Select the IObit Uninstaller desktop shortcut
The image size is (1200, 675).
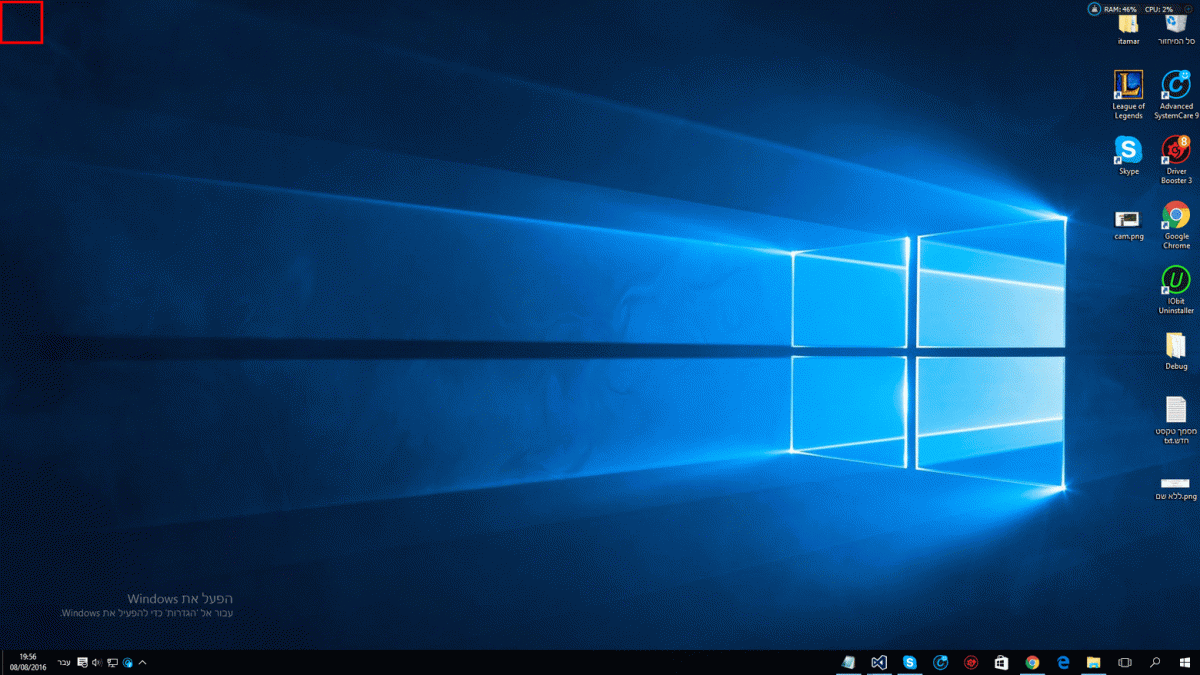(x=1176, y=290)
